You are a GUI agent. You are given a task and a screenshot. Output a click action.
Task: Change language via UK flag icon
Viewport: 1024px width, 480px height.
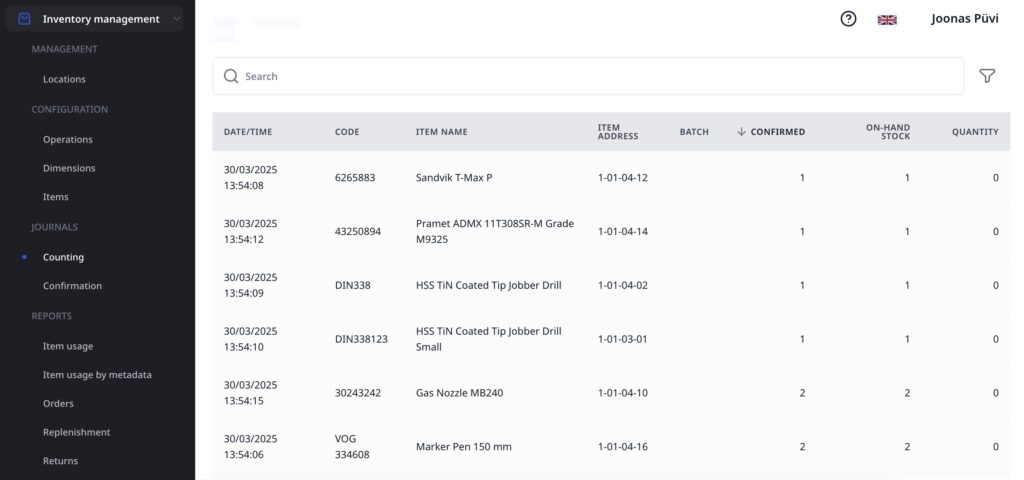887,20
